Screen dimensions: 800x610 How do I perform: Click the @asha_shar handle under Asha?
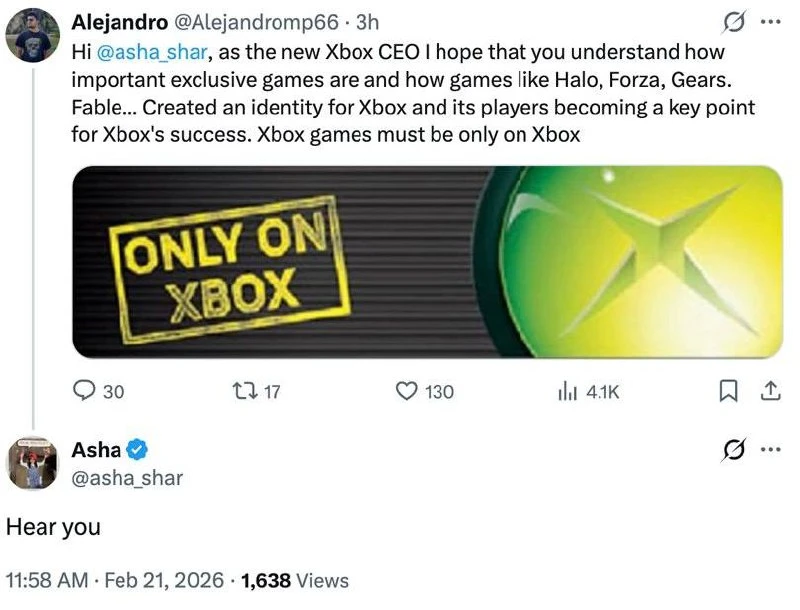coord(127,478)
